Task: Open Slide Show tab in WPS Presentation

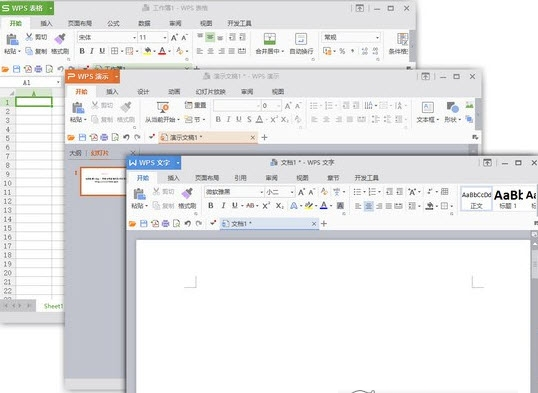Action: tap(210, 92)
